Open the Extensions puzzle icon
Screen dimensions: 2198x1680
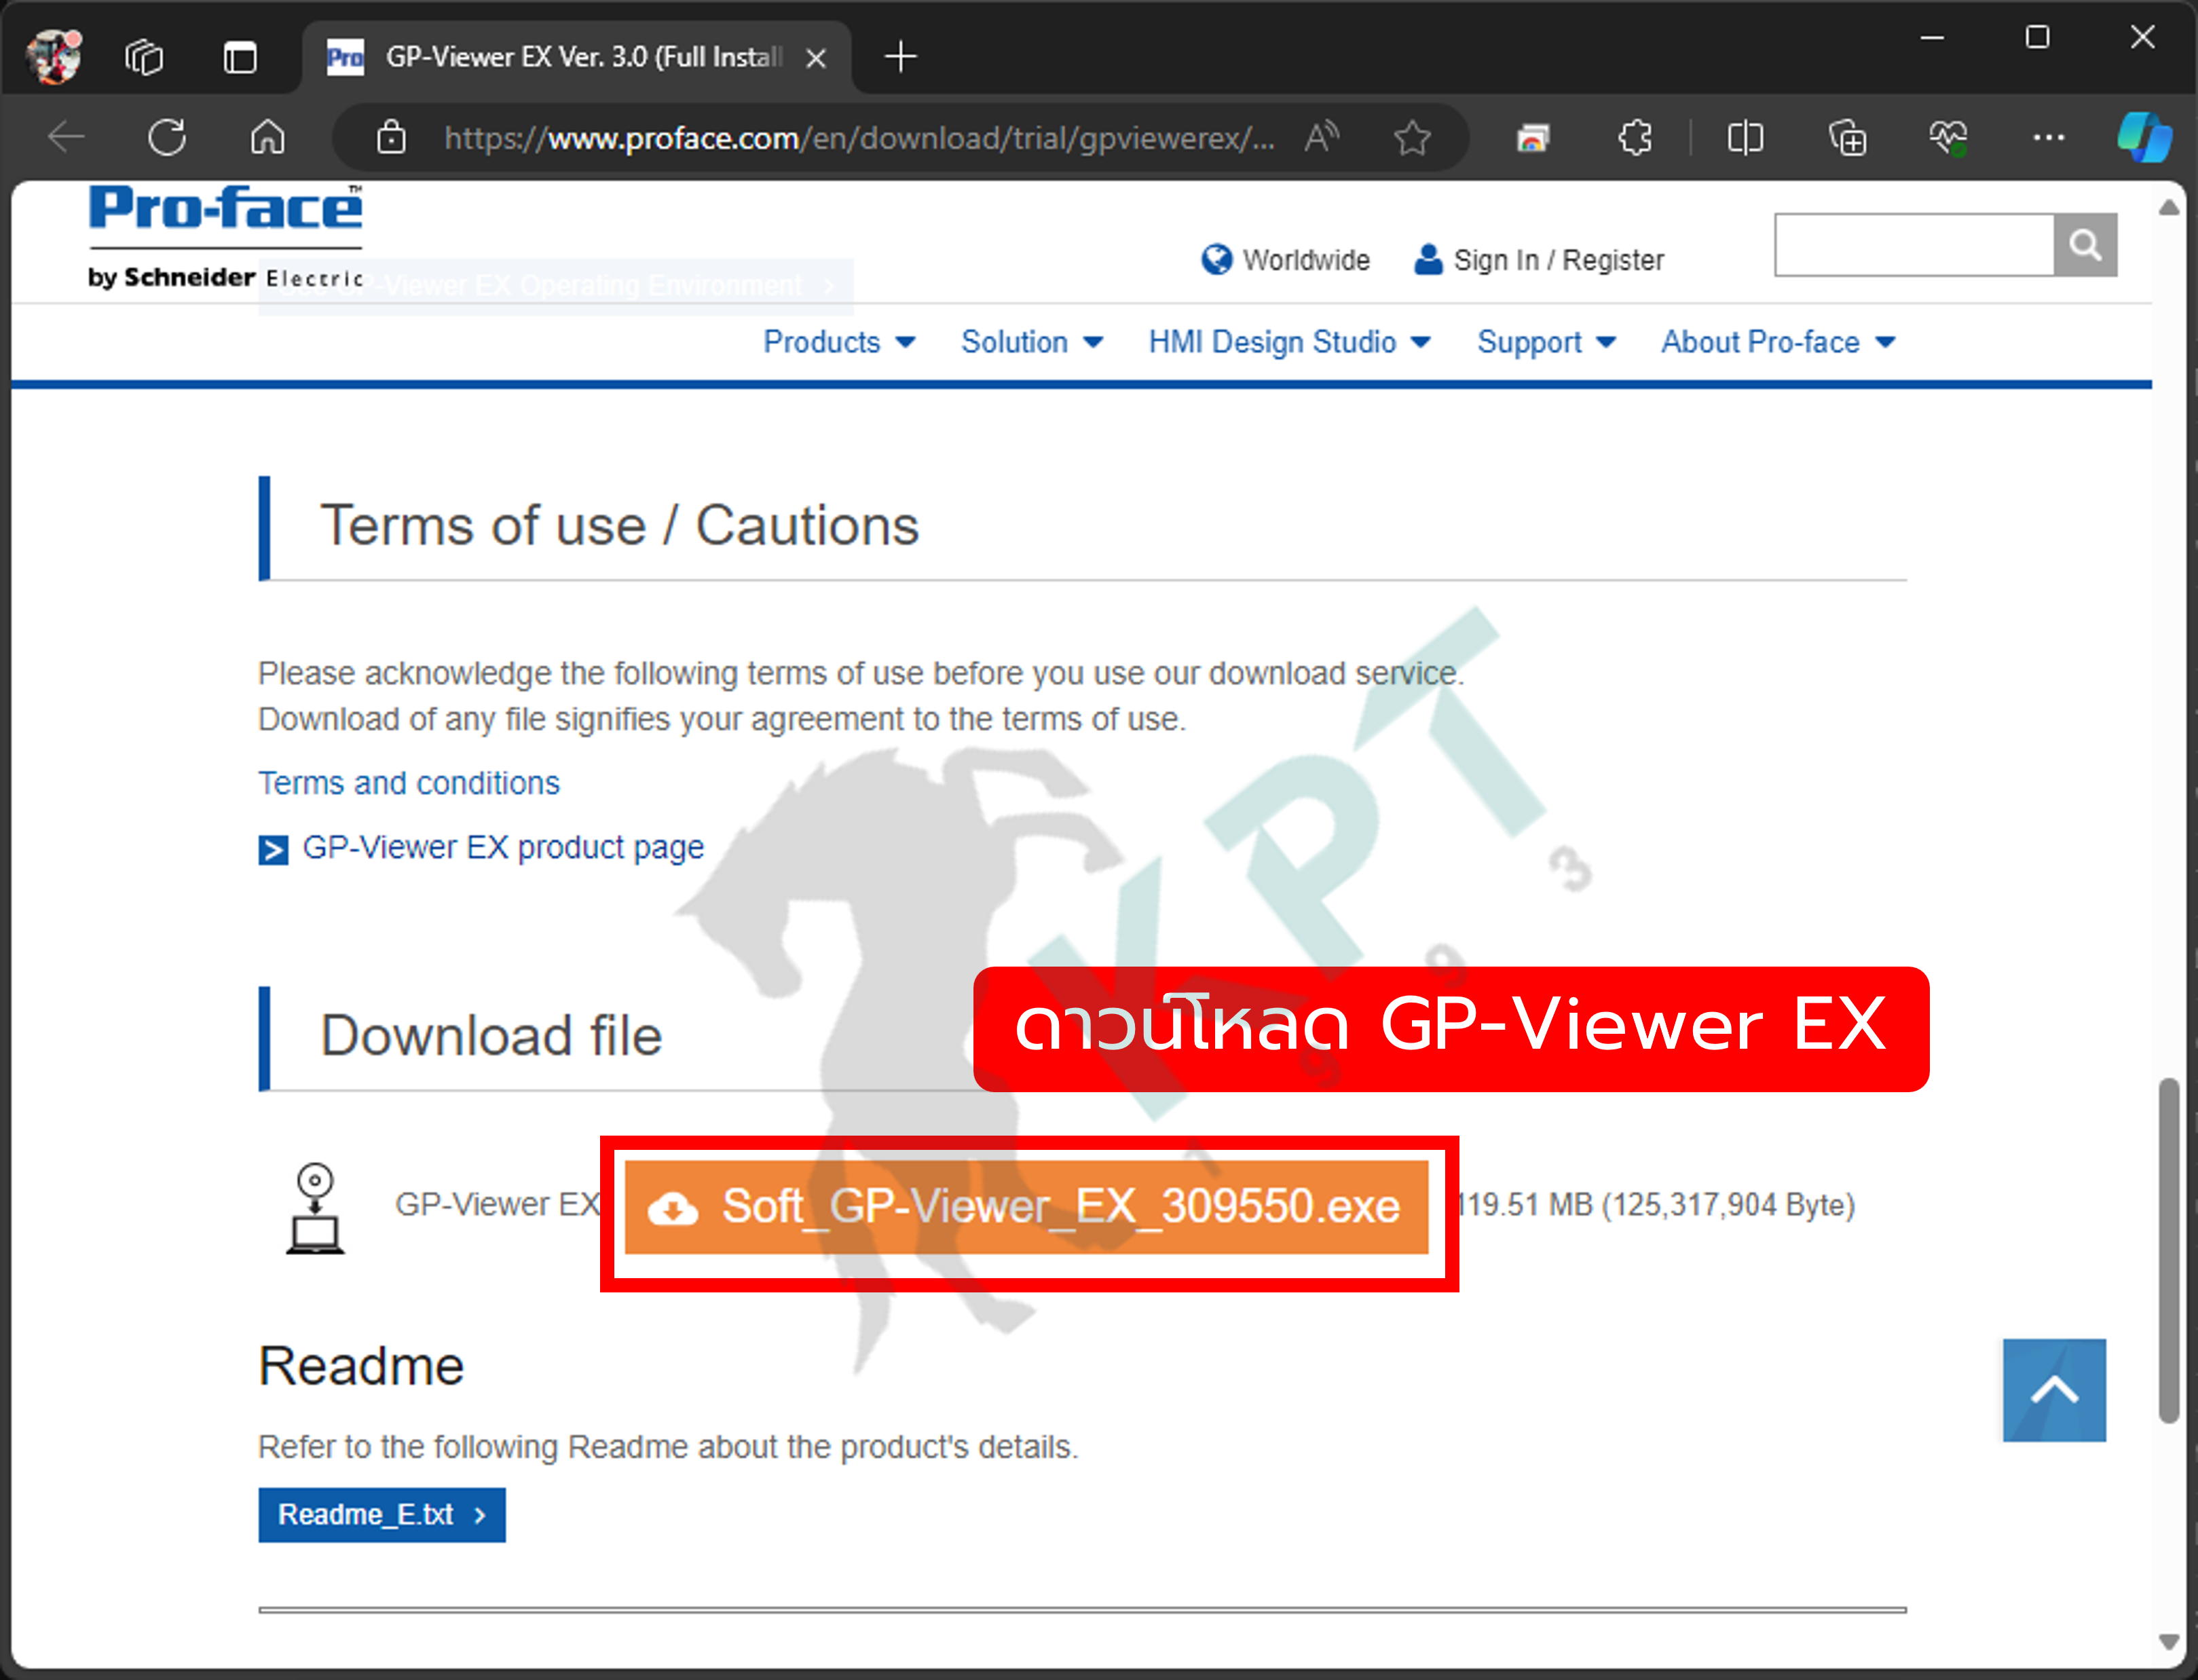(1635, 137)
